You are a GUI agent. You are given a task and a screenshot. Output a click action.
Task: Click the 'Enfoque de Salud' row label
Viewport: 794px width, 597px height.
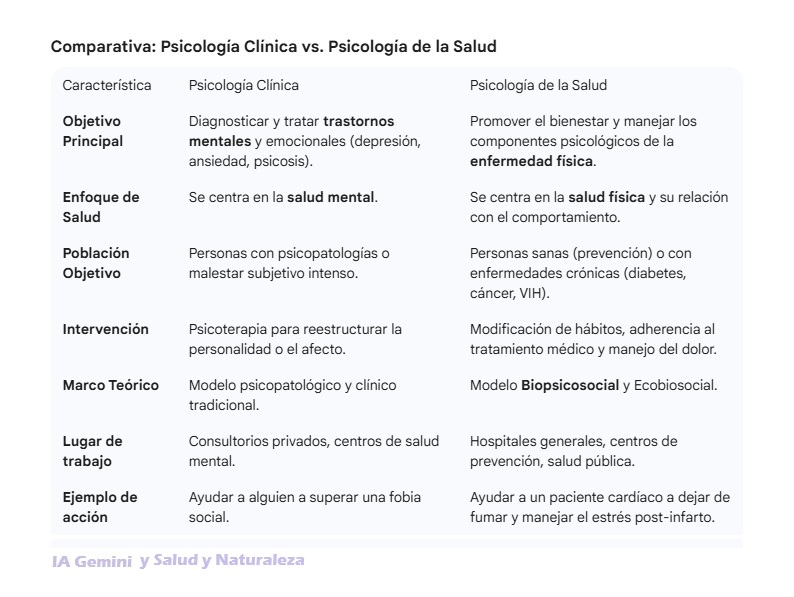(100, 207)
